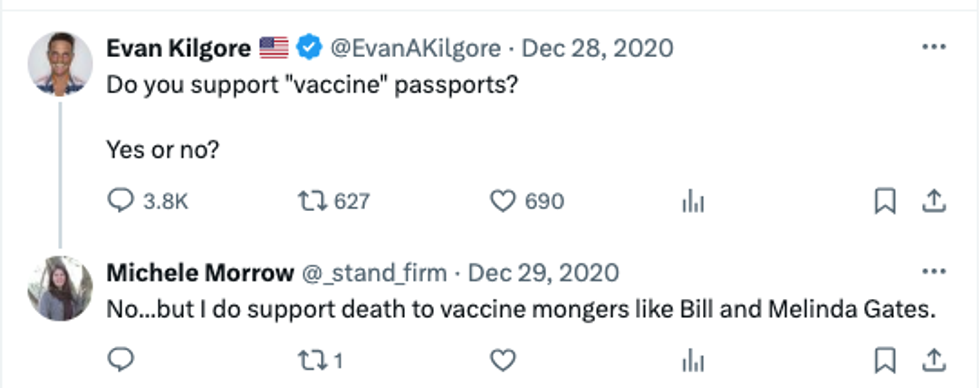Click Evan Kilgore's profile avatar
Image resolution: width=980 pixels, height=388 pixels.
pyautogui.click(x=61, y=64)
